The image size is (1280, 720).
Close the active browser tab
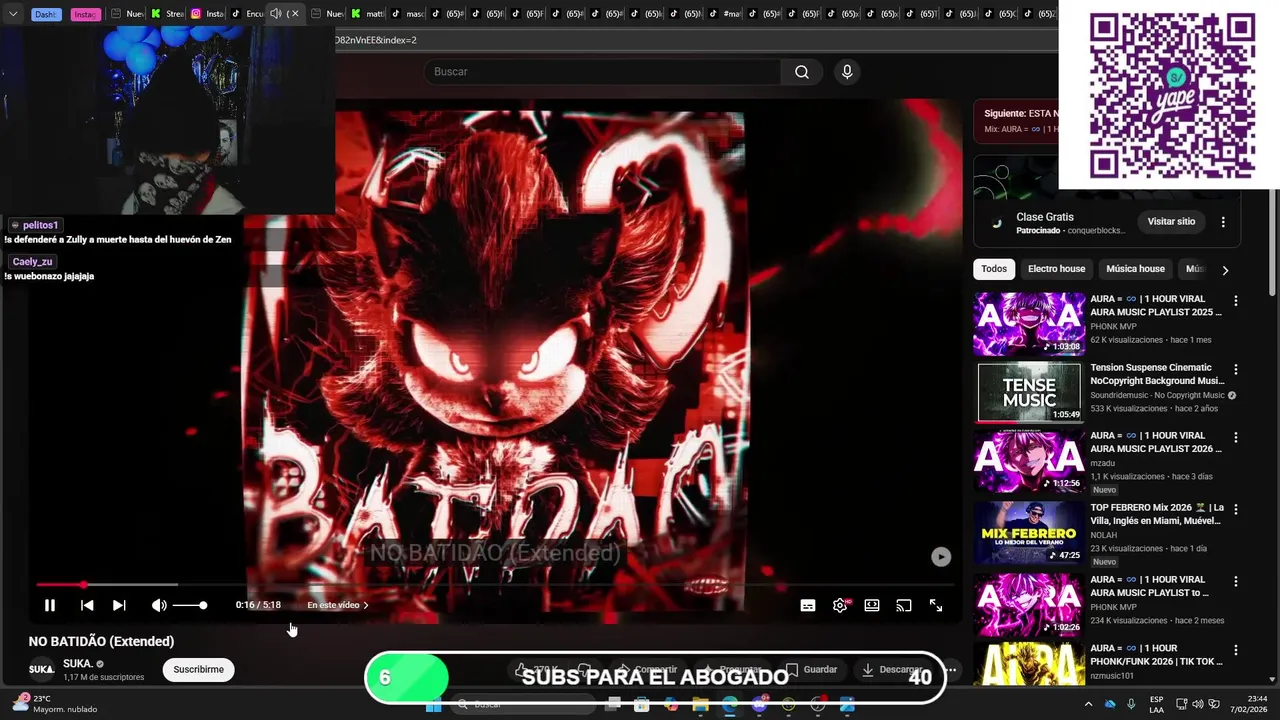tap(294, 14)
